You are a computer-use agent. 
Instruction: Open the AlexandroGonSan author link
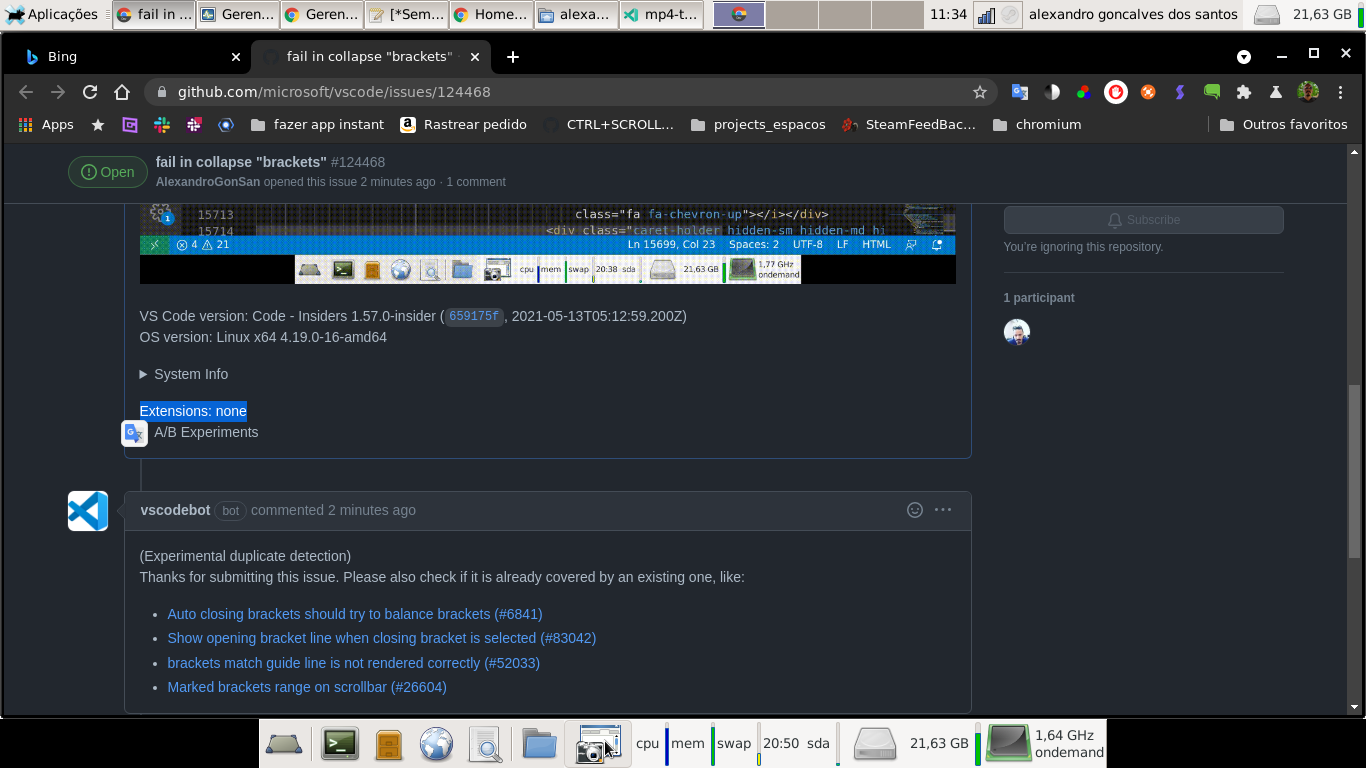pos(208,182)
